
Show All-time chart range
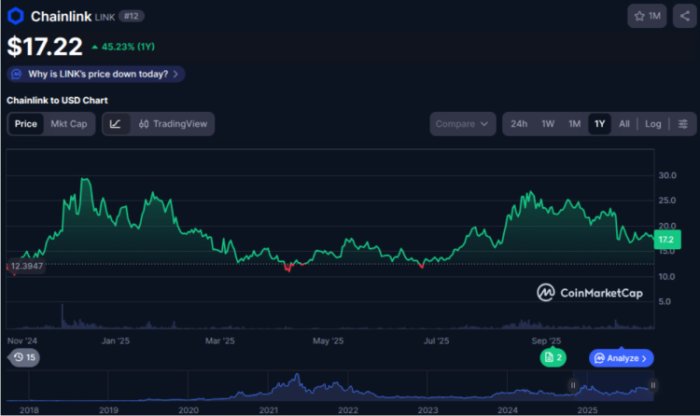pyautogui.click(x=624, y=124)
